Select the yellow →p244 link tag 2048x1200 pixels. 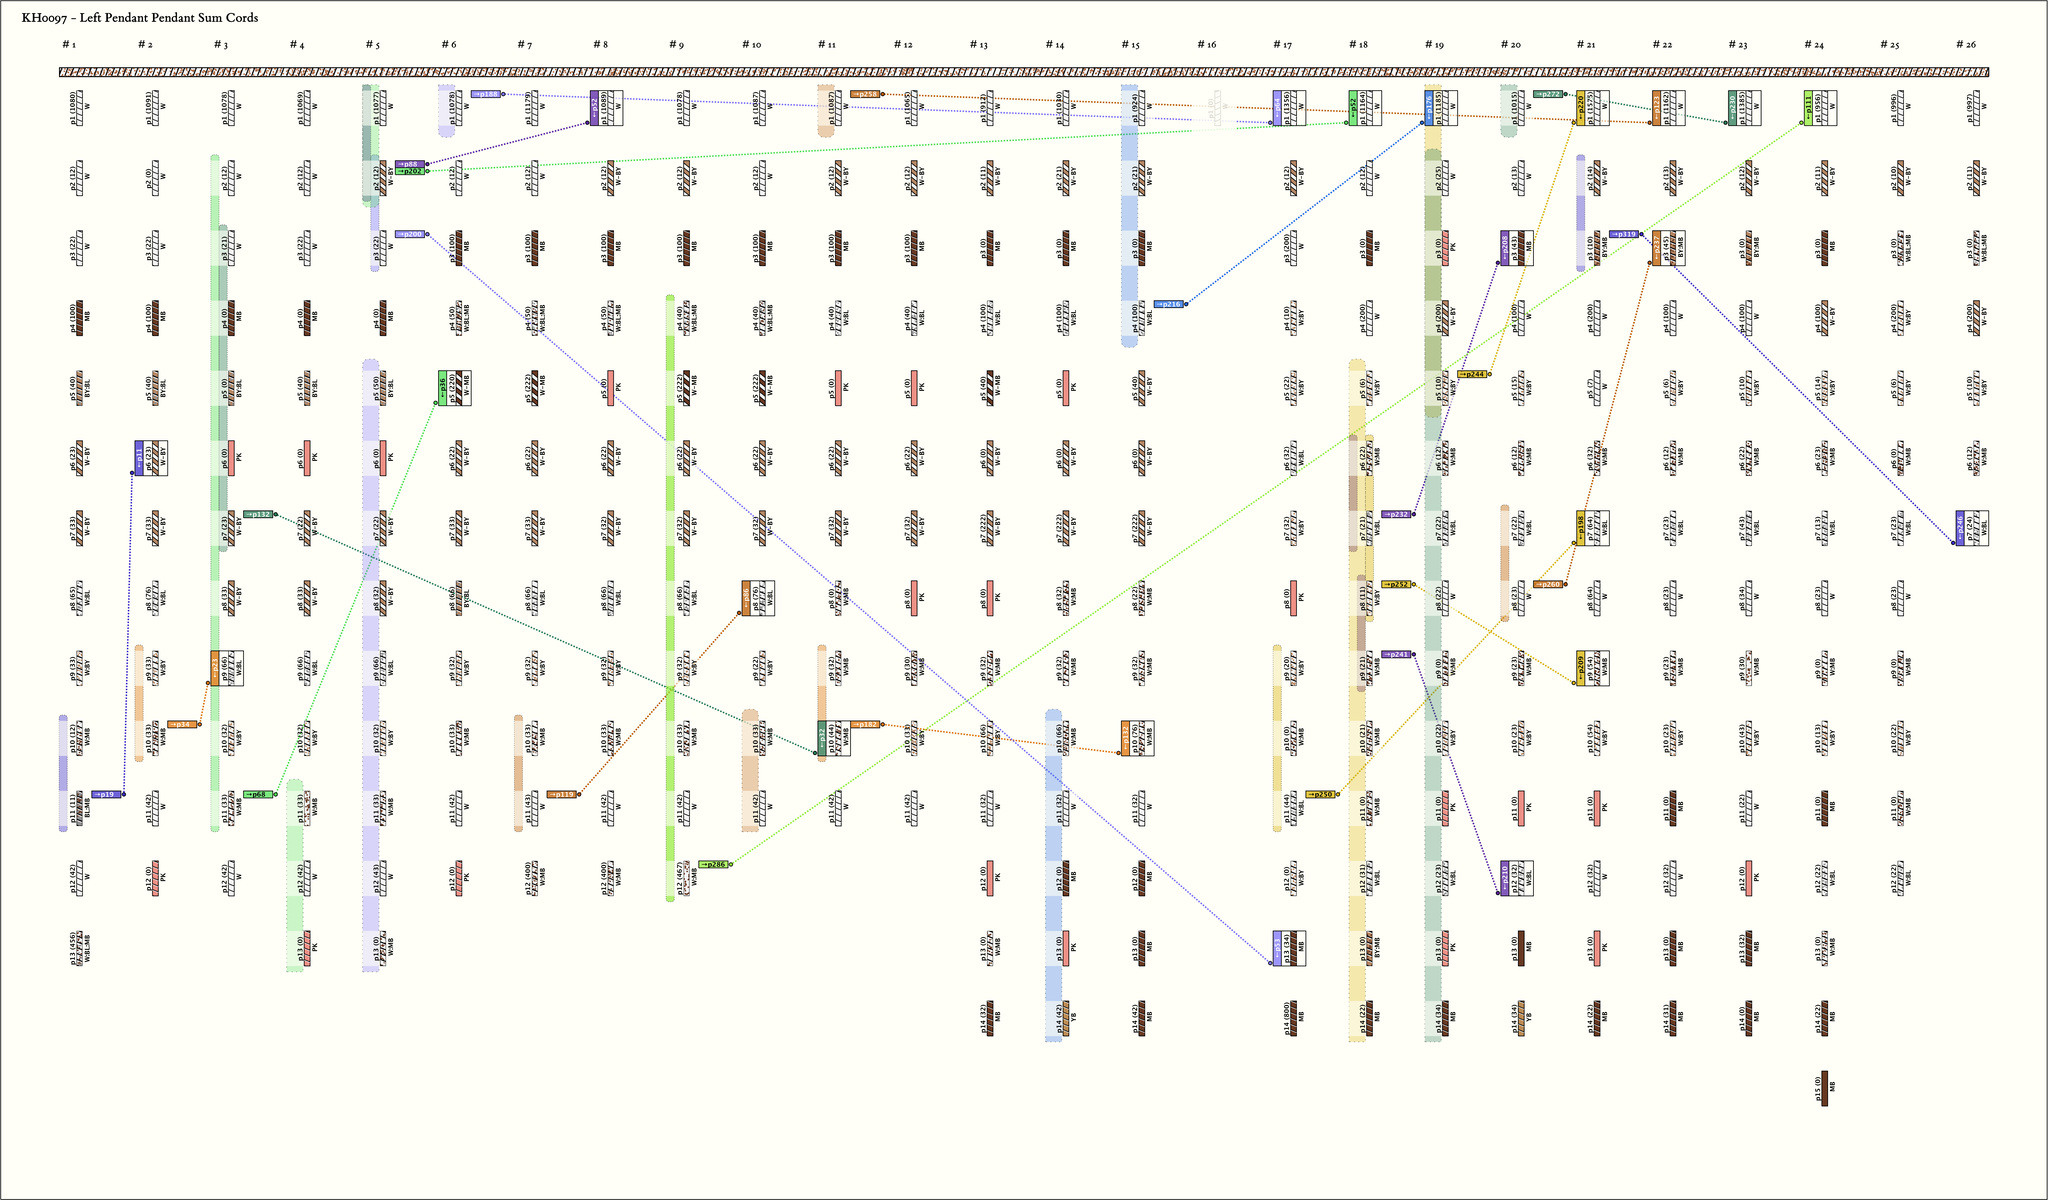pyautogui.click(x=1472, y=374)
